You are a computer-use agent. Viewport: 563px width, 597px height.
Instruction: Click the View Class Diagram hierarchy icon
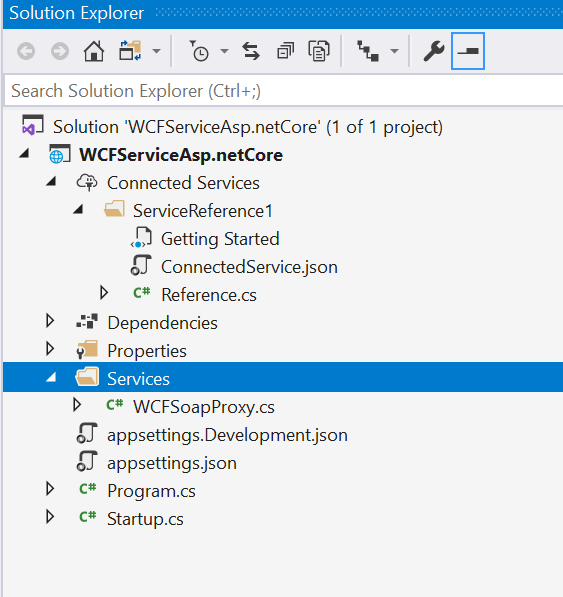pos(368,51)
